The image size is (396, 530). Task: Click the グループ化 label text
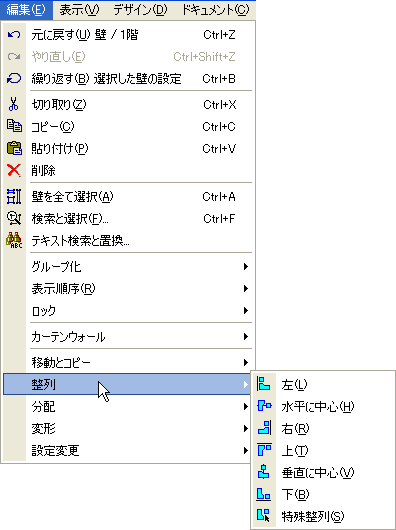point(56,267)
